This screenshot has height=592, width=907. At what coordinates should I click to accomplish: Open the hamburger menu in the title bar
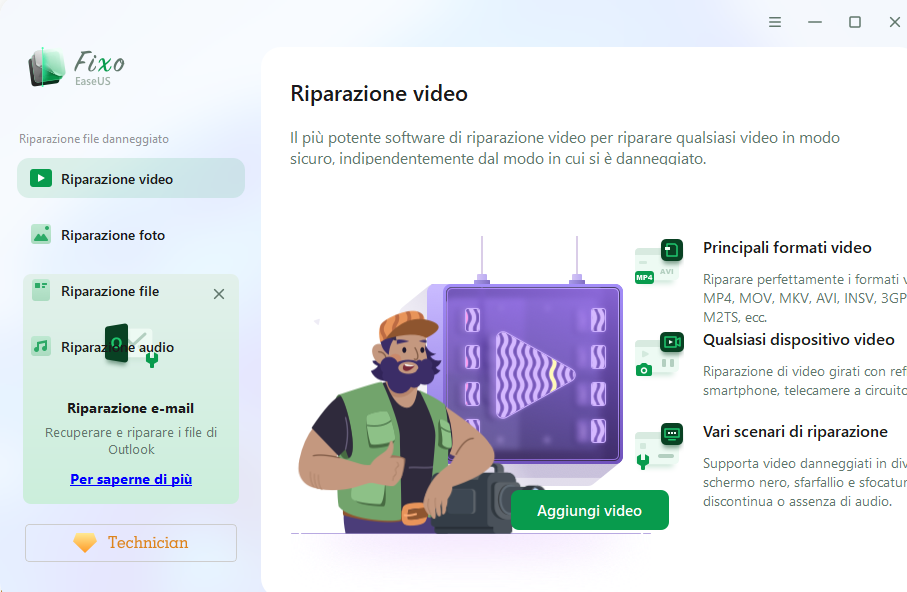click(x=775, y=22)
